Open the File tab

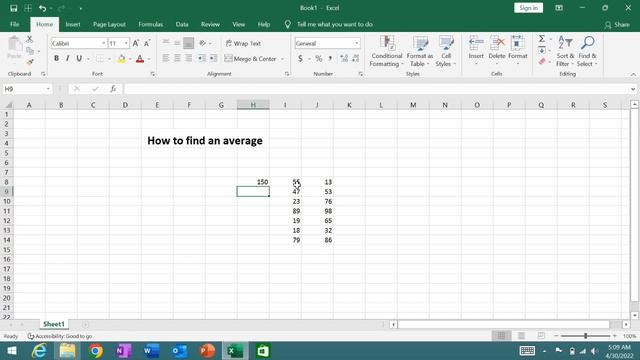point(15,24)
